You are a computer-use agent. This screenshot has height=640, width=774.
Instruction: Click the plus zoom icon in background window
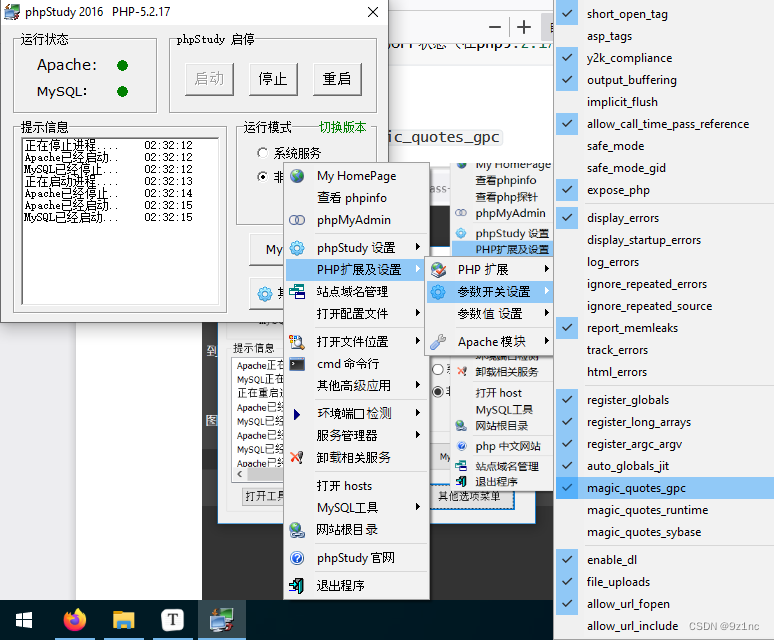523,27
